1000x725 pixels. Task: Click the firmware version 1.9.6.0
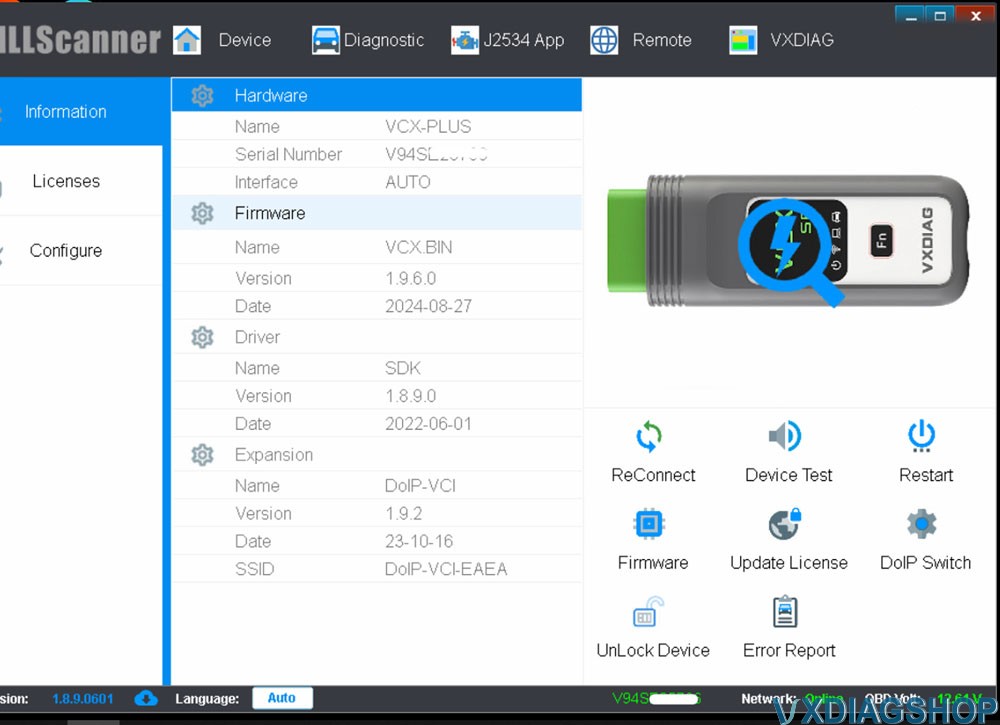(x=410, y=279)
